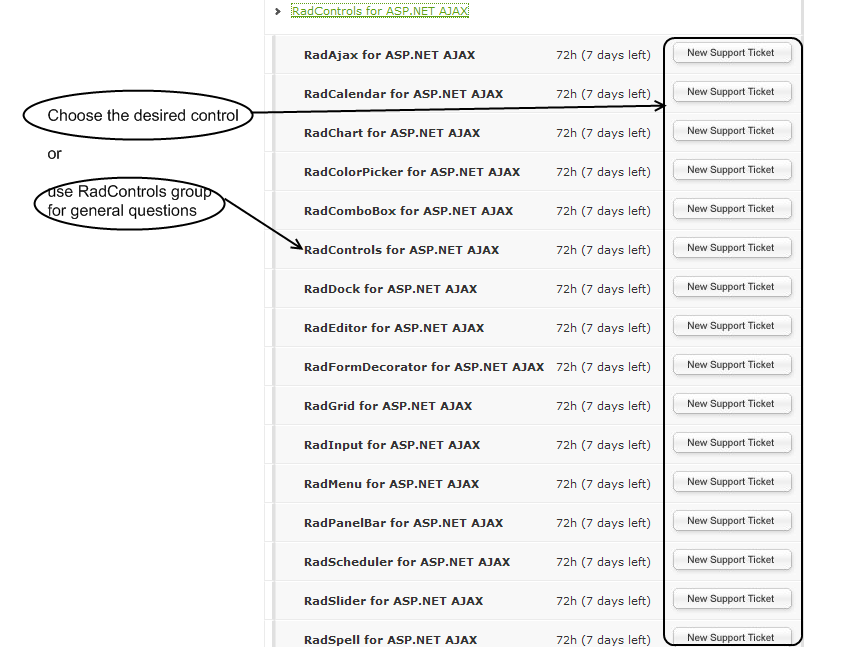This screenshot has height=647, width=865.
Task: Click RadEditor for ASP.NET AJAX text
Action: point(394,328)
